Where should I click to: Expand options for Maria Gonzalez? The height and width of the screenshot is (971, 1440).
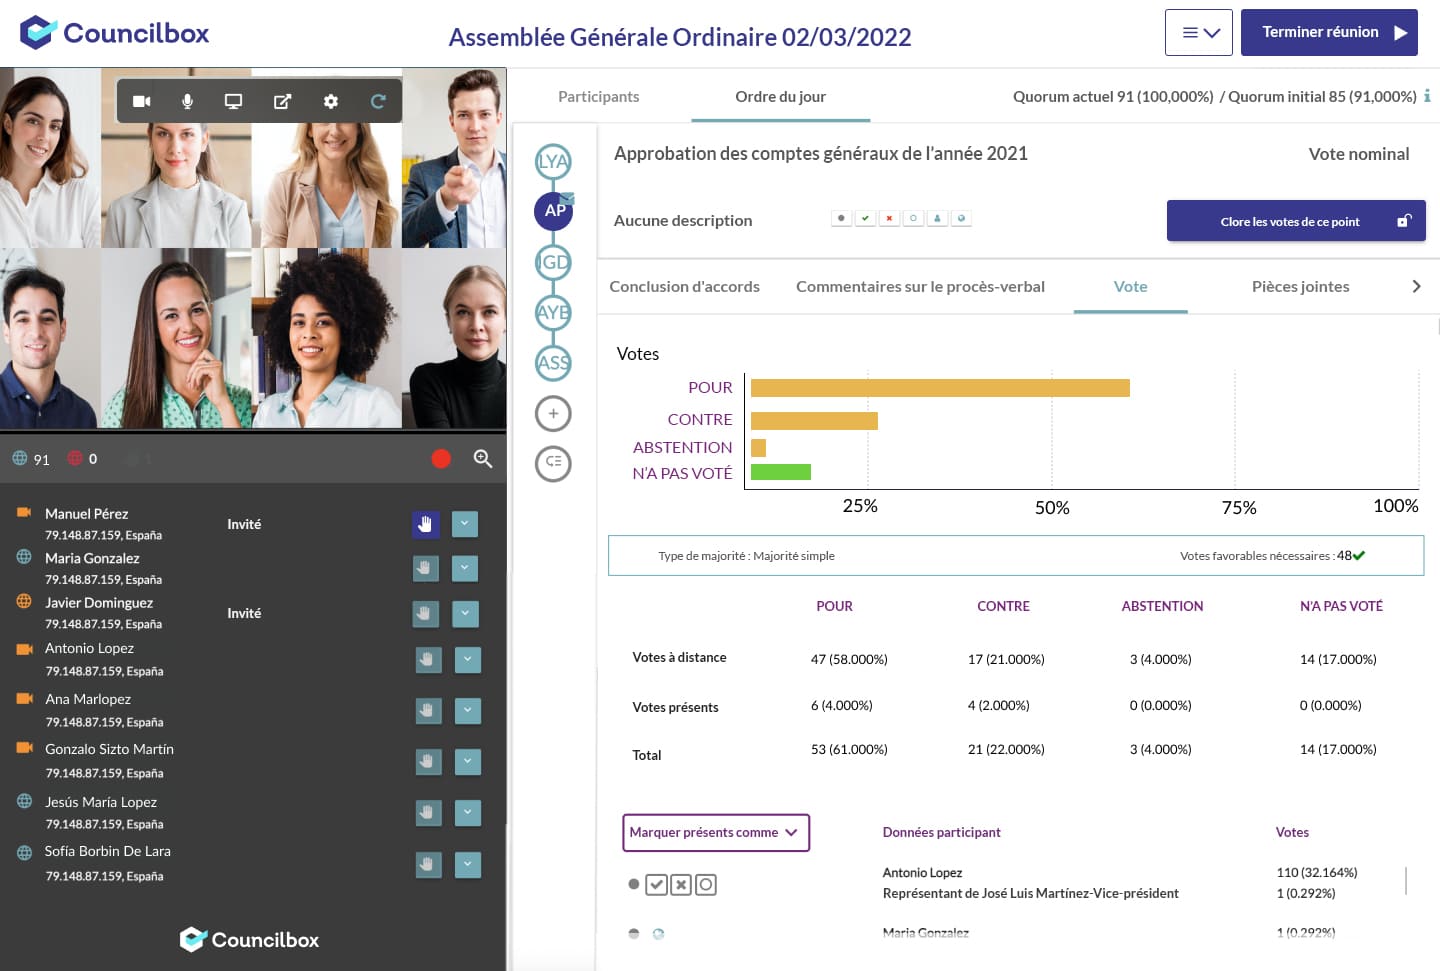[465, 568]
